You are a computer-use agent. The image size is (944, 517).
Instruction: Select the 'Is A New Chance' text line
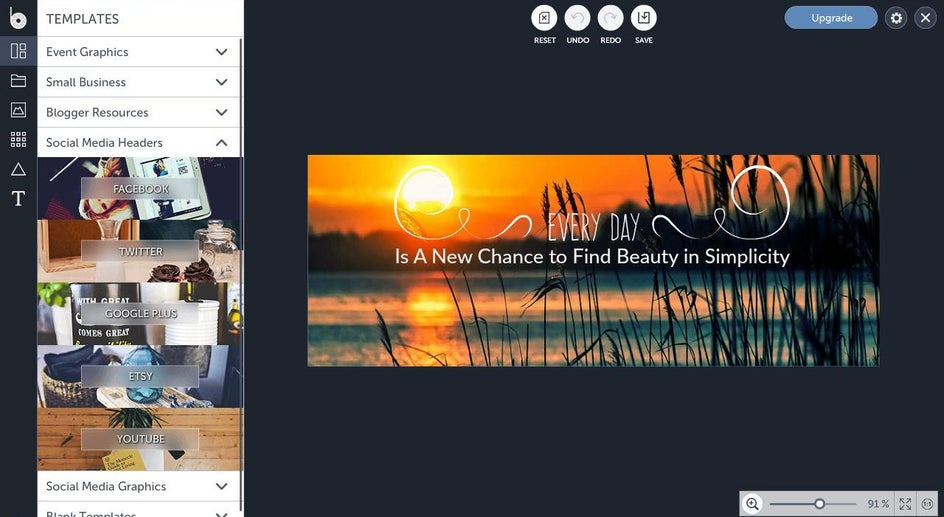(x=592, y=256)
